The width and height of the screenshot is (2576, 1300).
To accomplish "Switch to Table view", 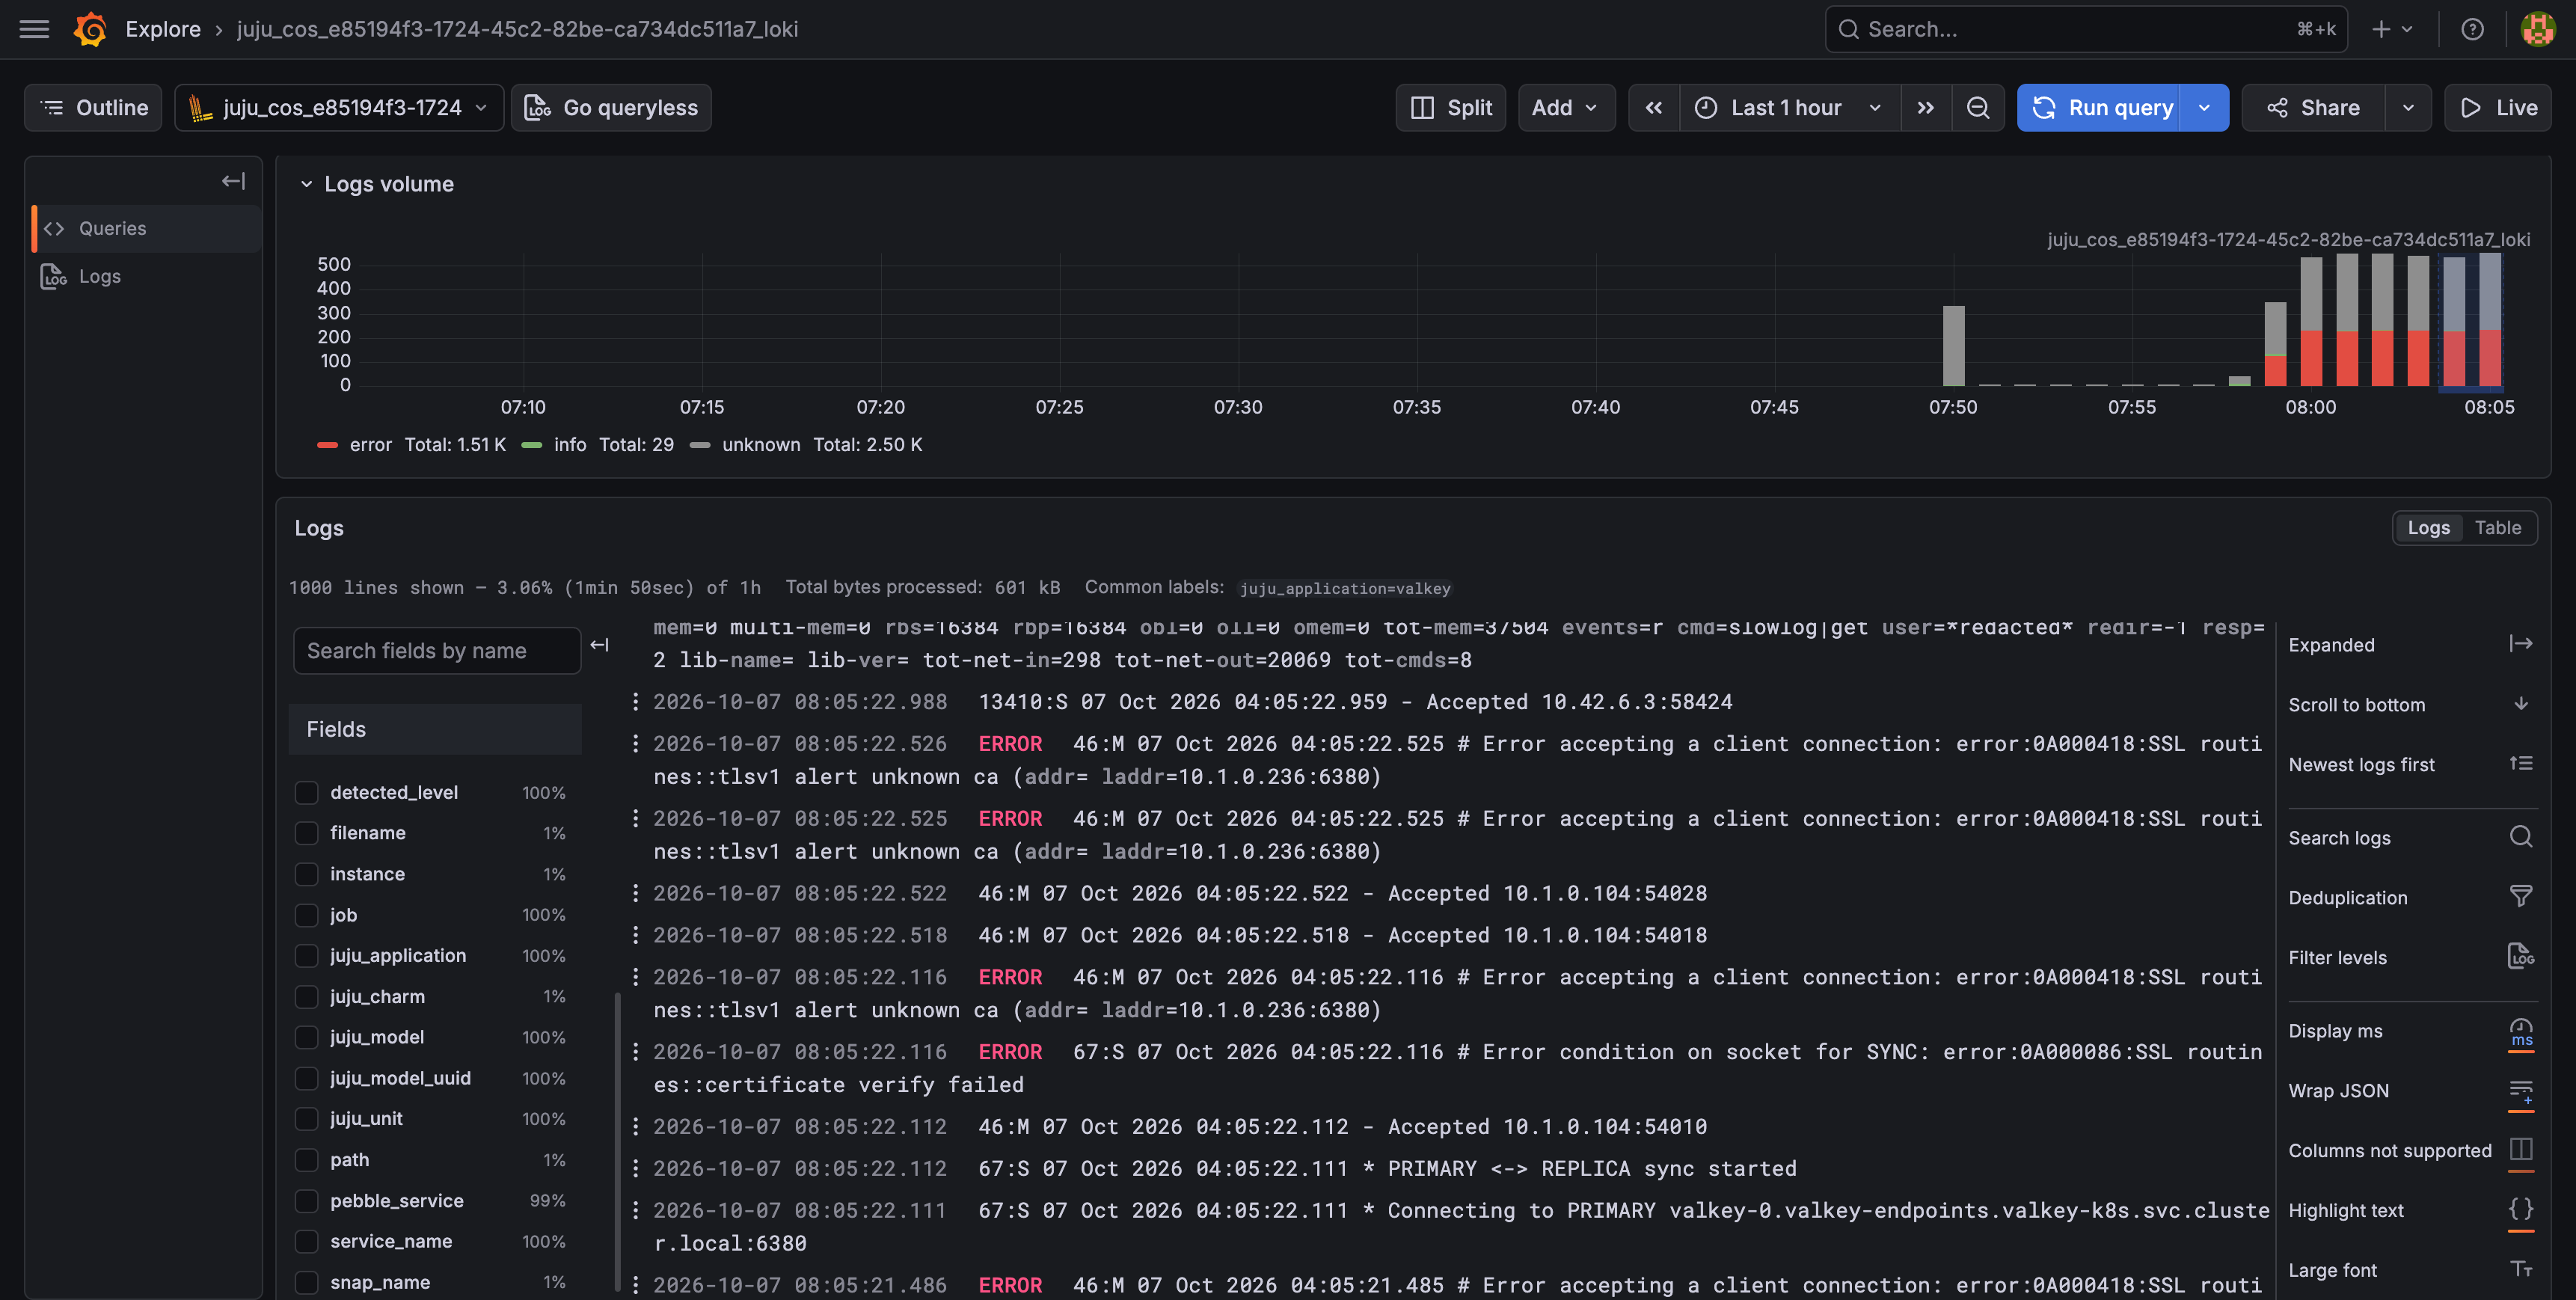I will click(2497, 528).
